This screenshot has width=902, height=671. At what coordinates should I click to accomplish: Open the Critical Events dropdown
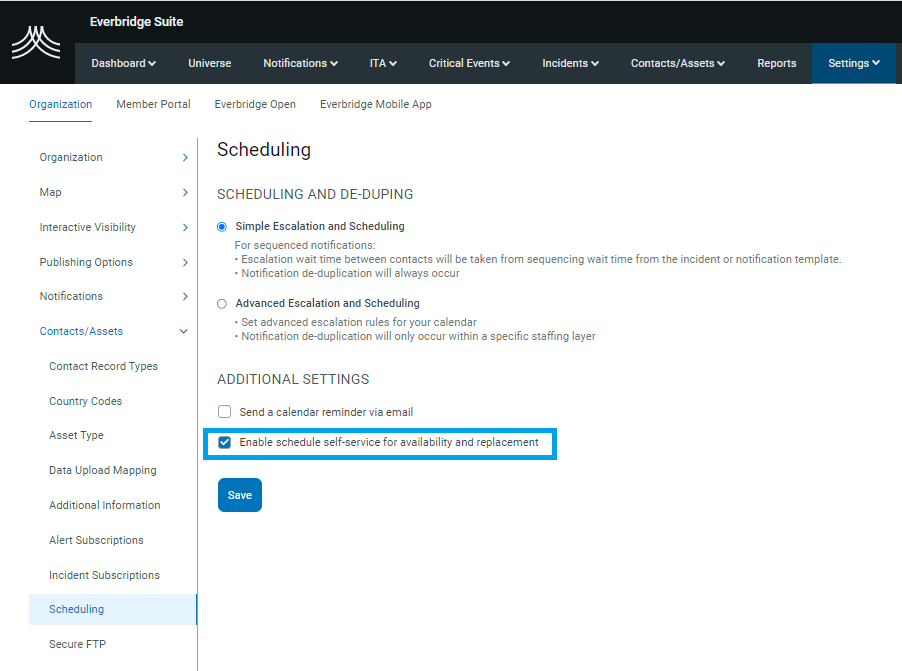(469, 63)
